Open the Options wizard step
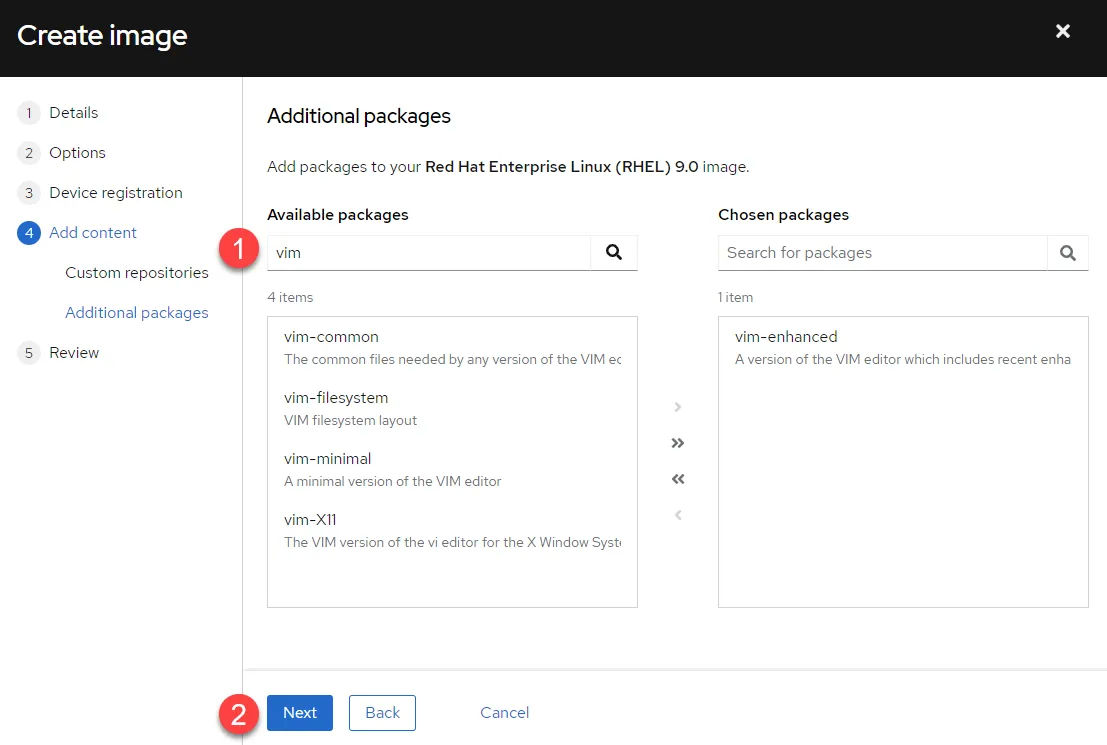 pos(77,153)
